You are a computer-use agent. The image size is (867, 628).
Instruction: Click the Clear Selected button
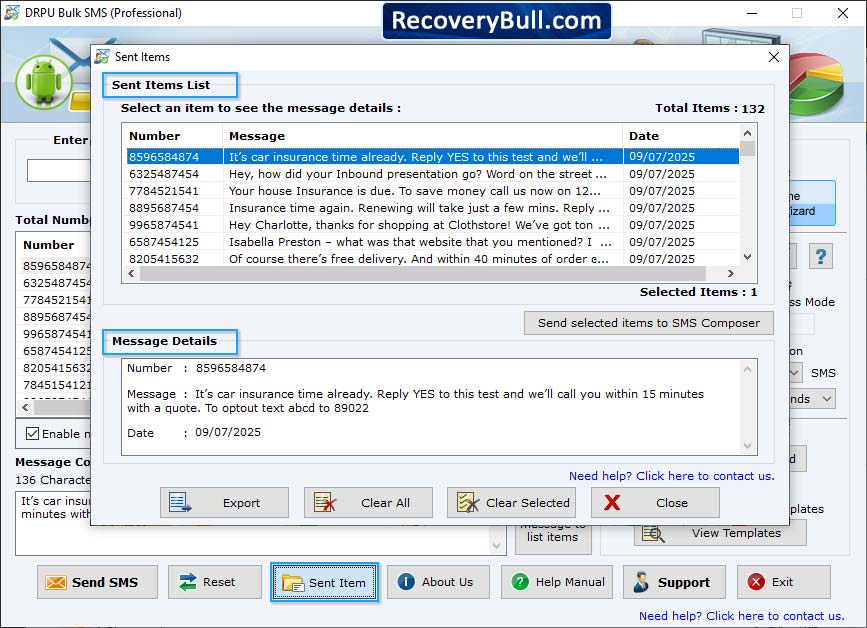pos(511,503)
